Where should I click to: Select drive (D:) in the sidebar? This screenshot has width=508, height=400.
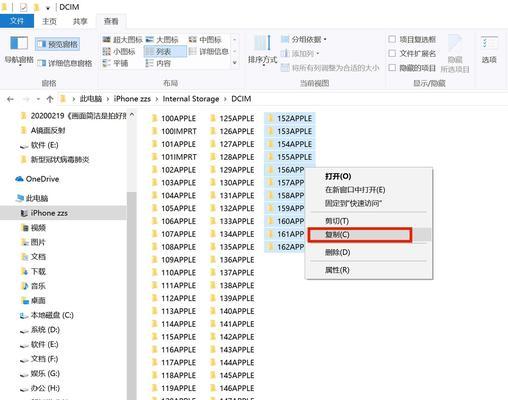coord(40,330)
